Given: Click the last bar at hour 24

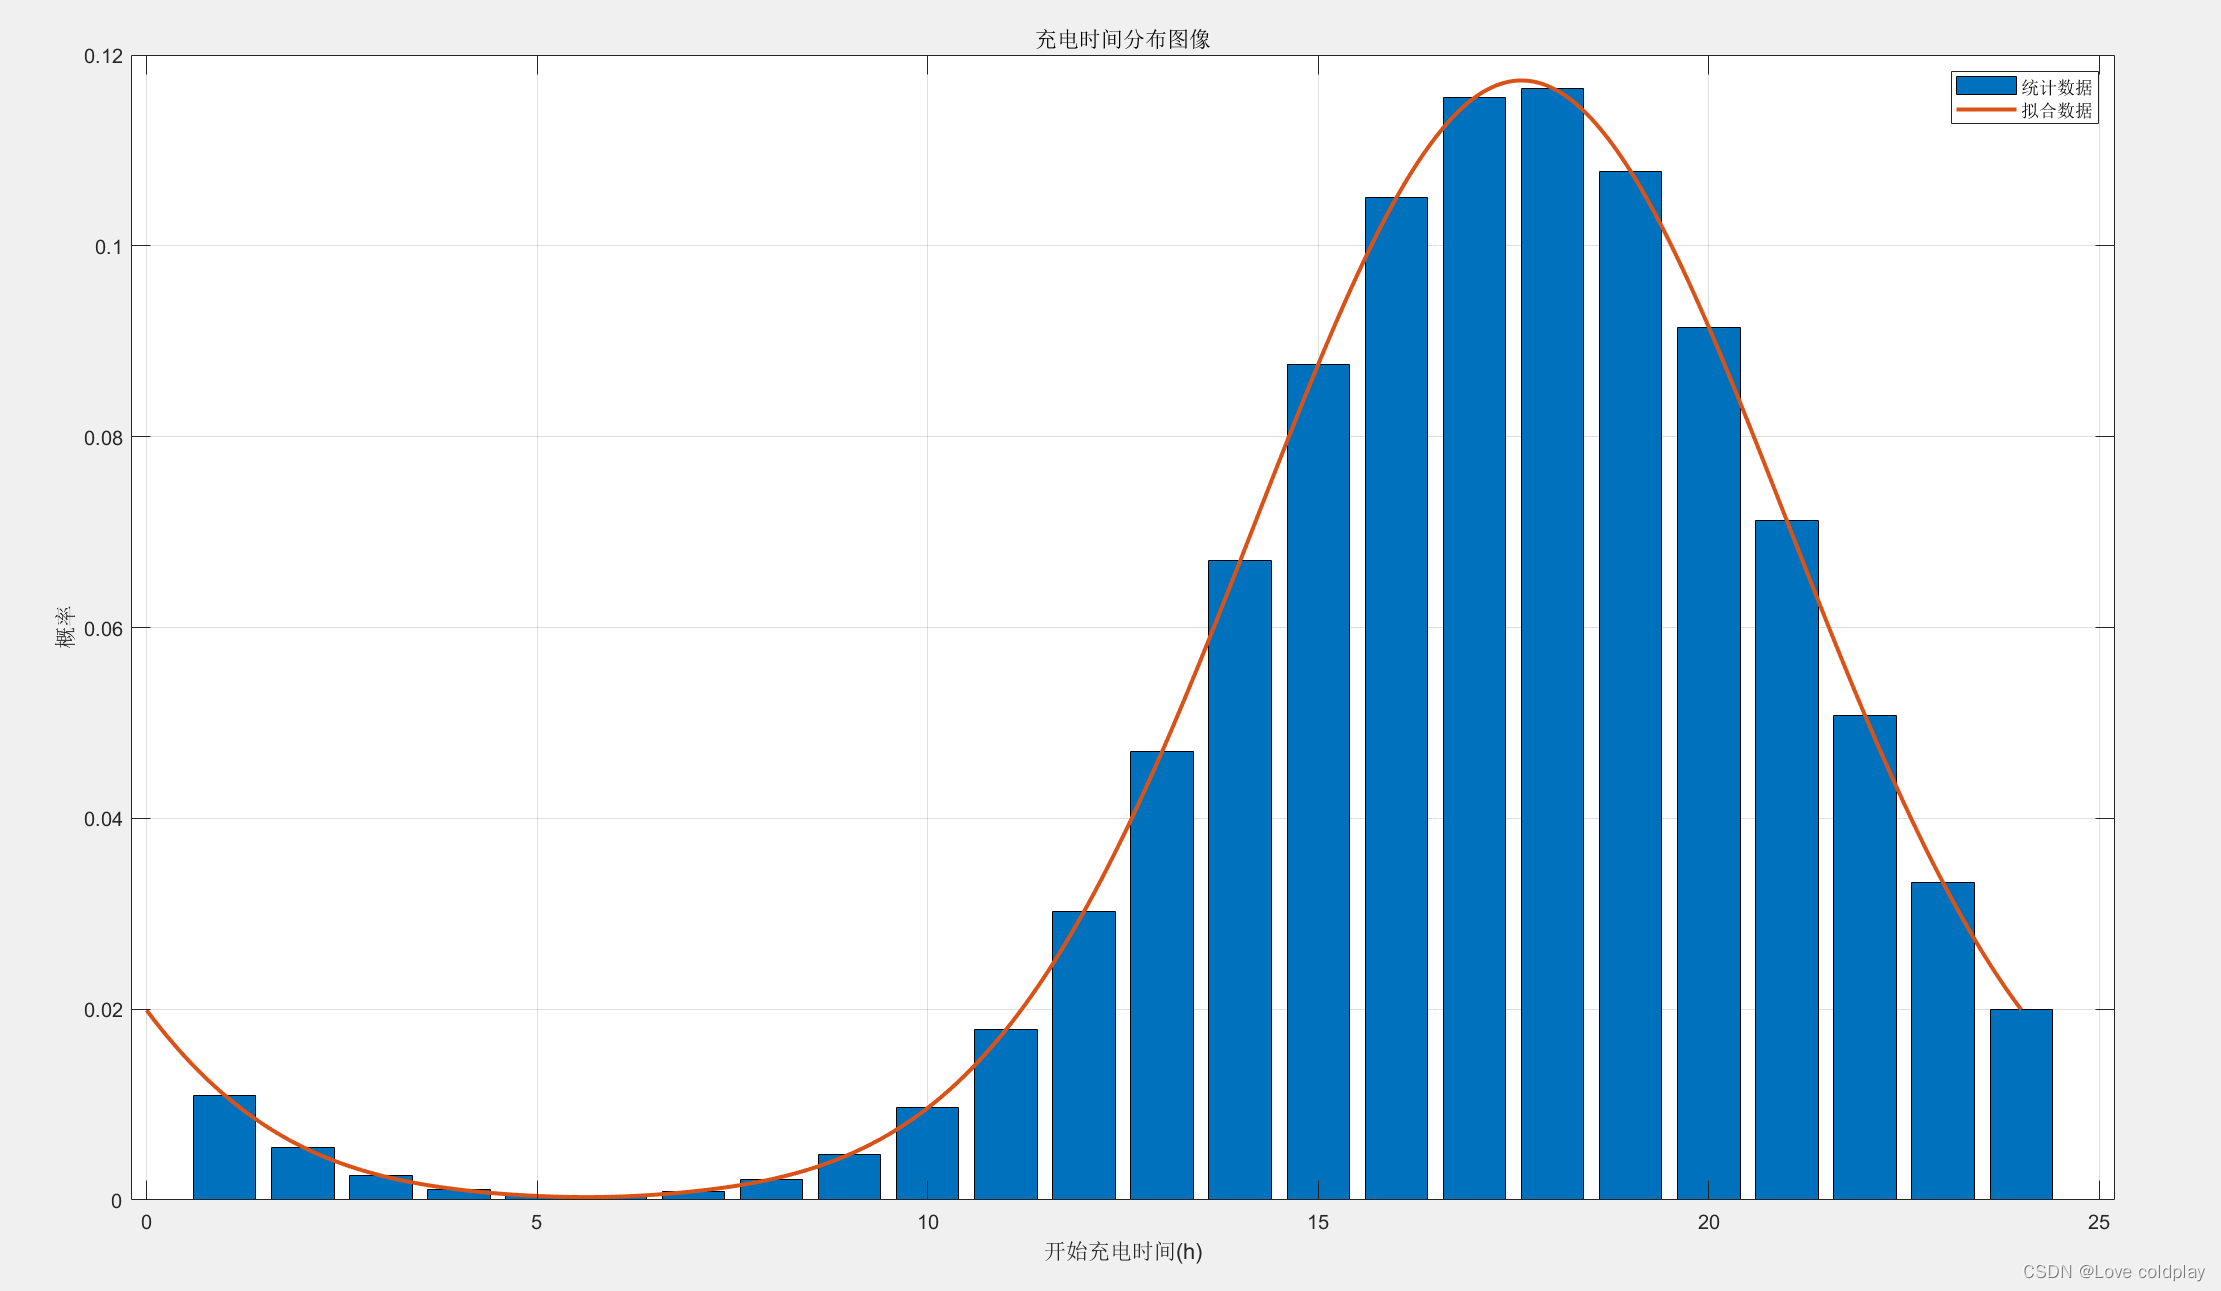Looking at the screenshot, I should tap(2021, 1104).
